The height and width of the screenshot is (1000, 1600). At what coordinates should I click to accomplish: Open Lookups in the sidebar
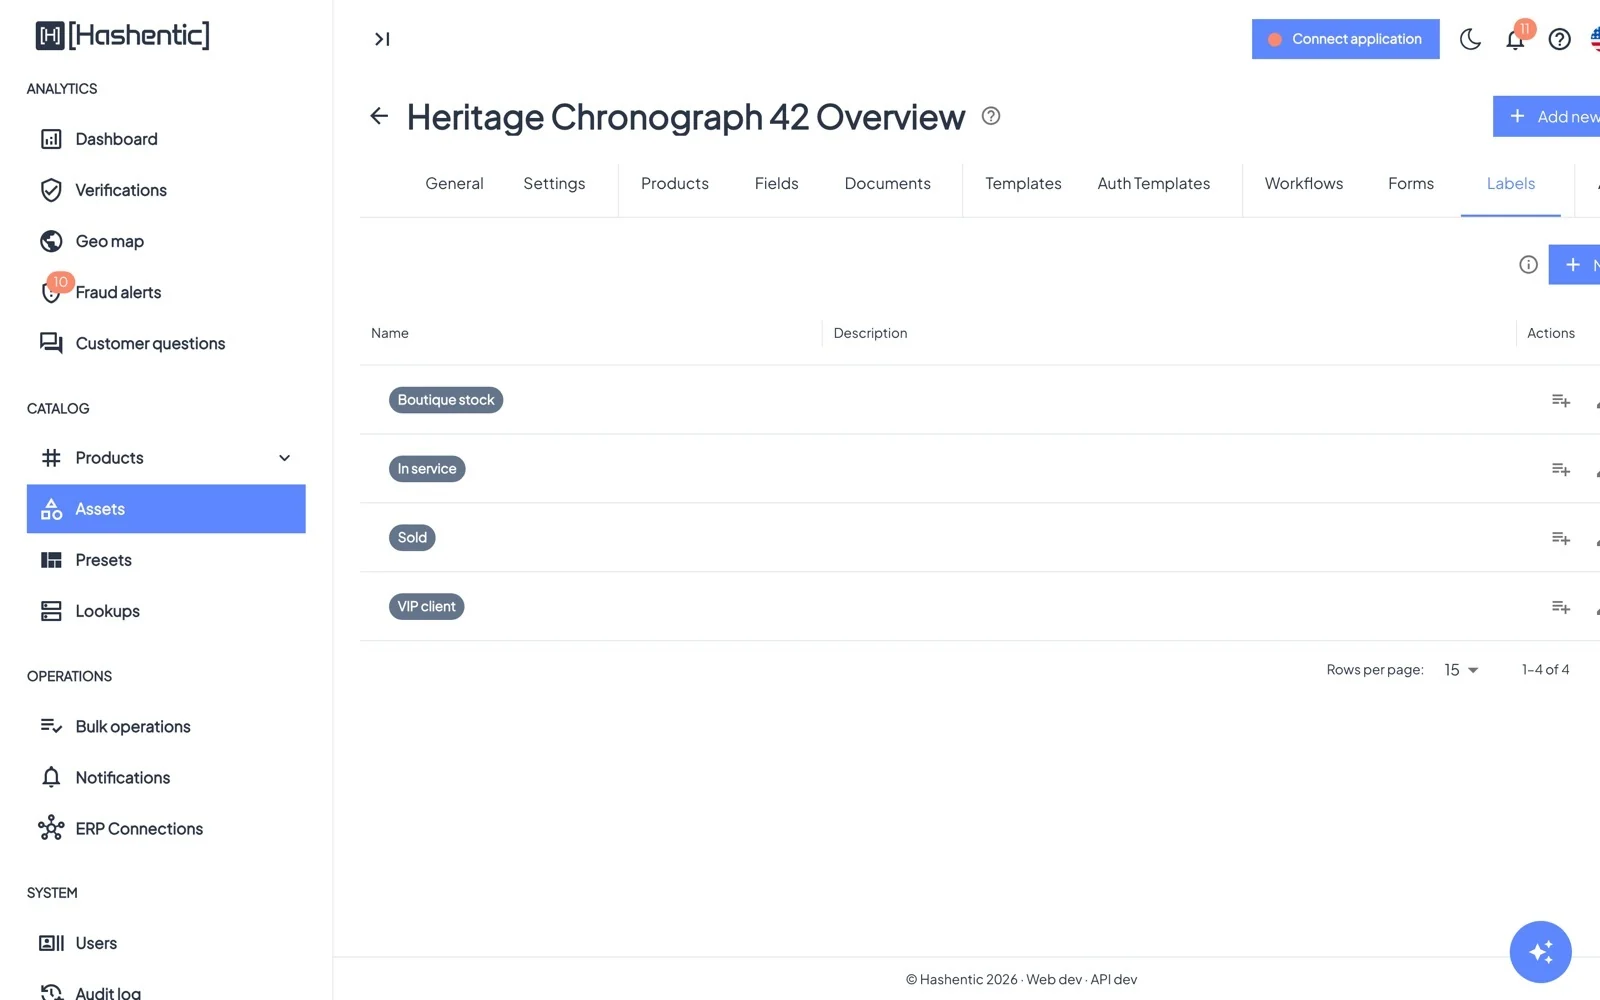[x=166, y=611]
